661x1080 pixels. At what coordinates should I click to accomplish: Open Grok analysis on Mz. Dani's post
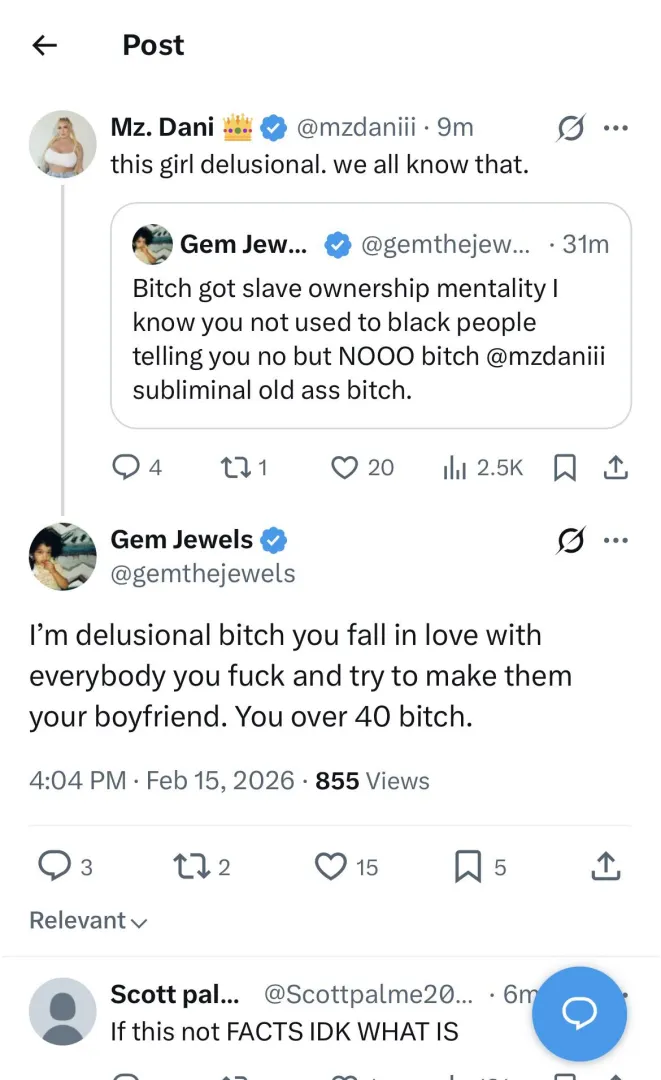(570, 127)
